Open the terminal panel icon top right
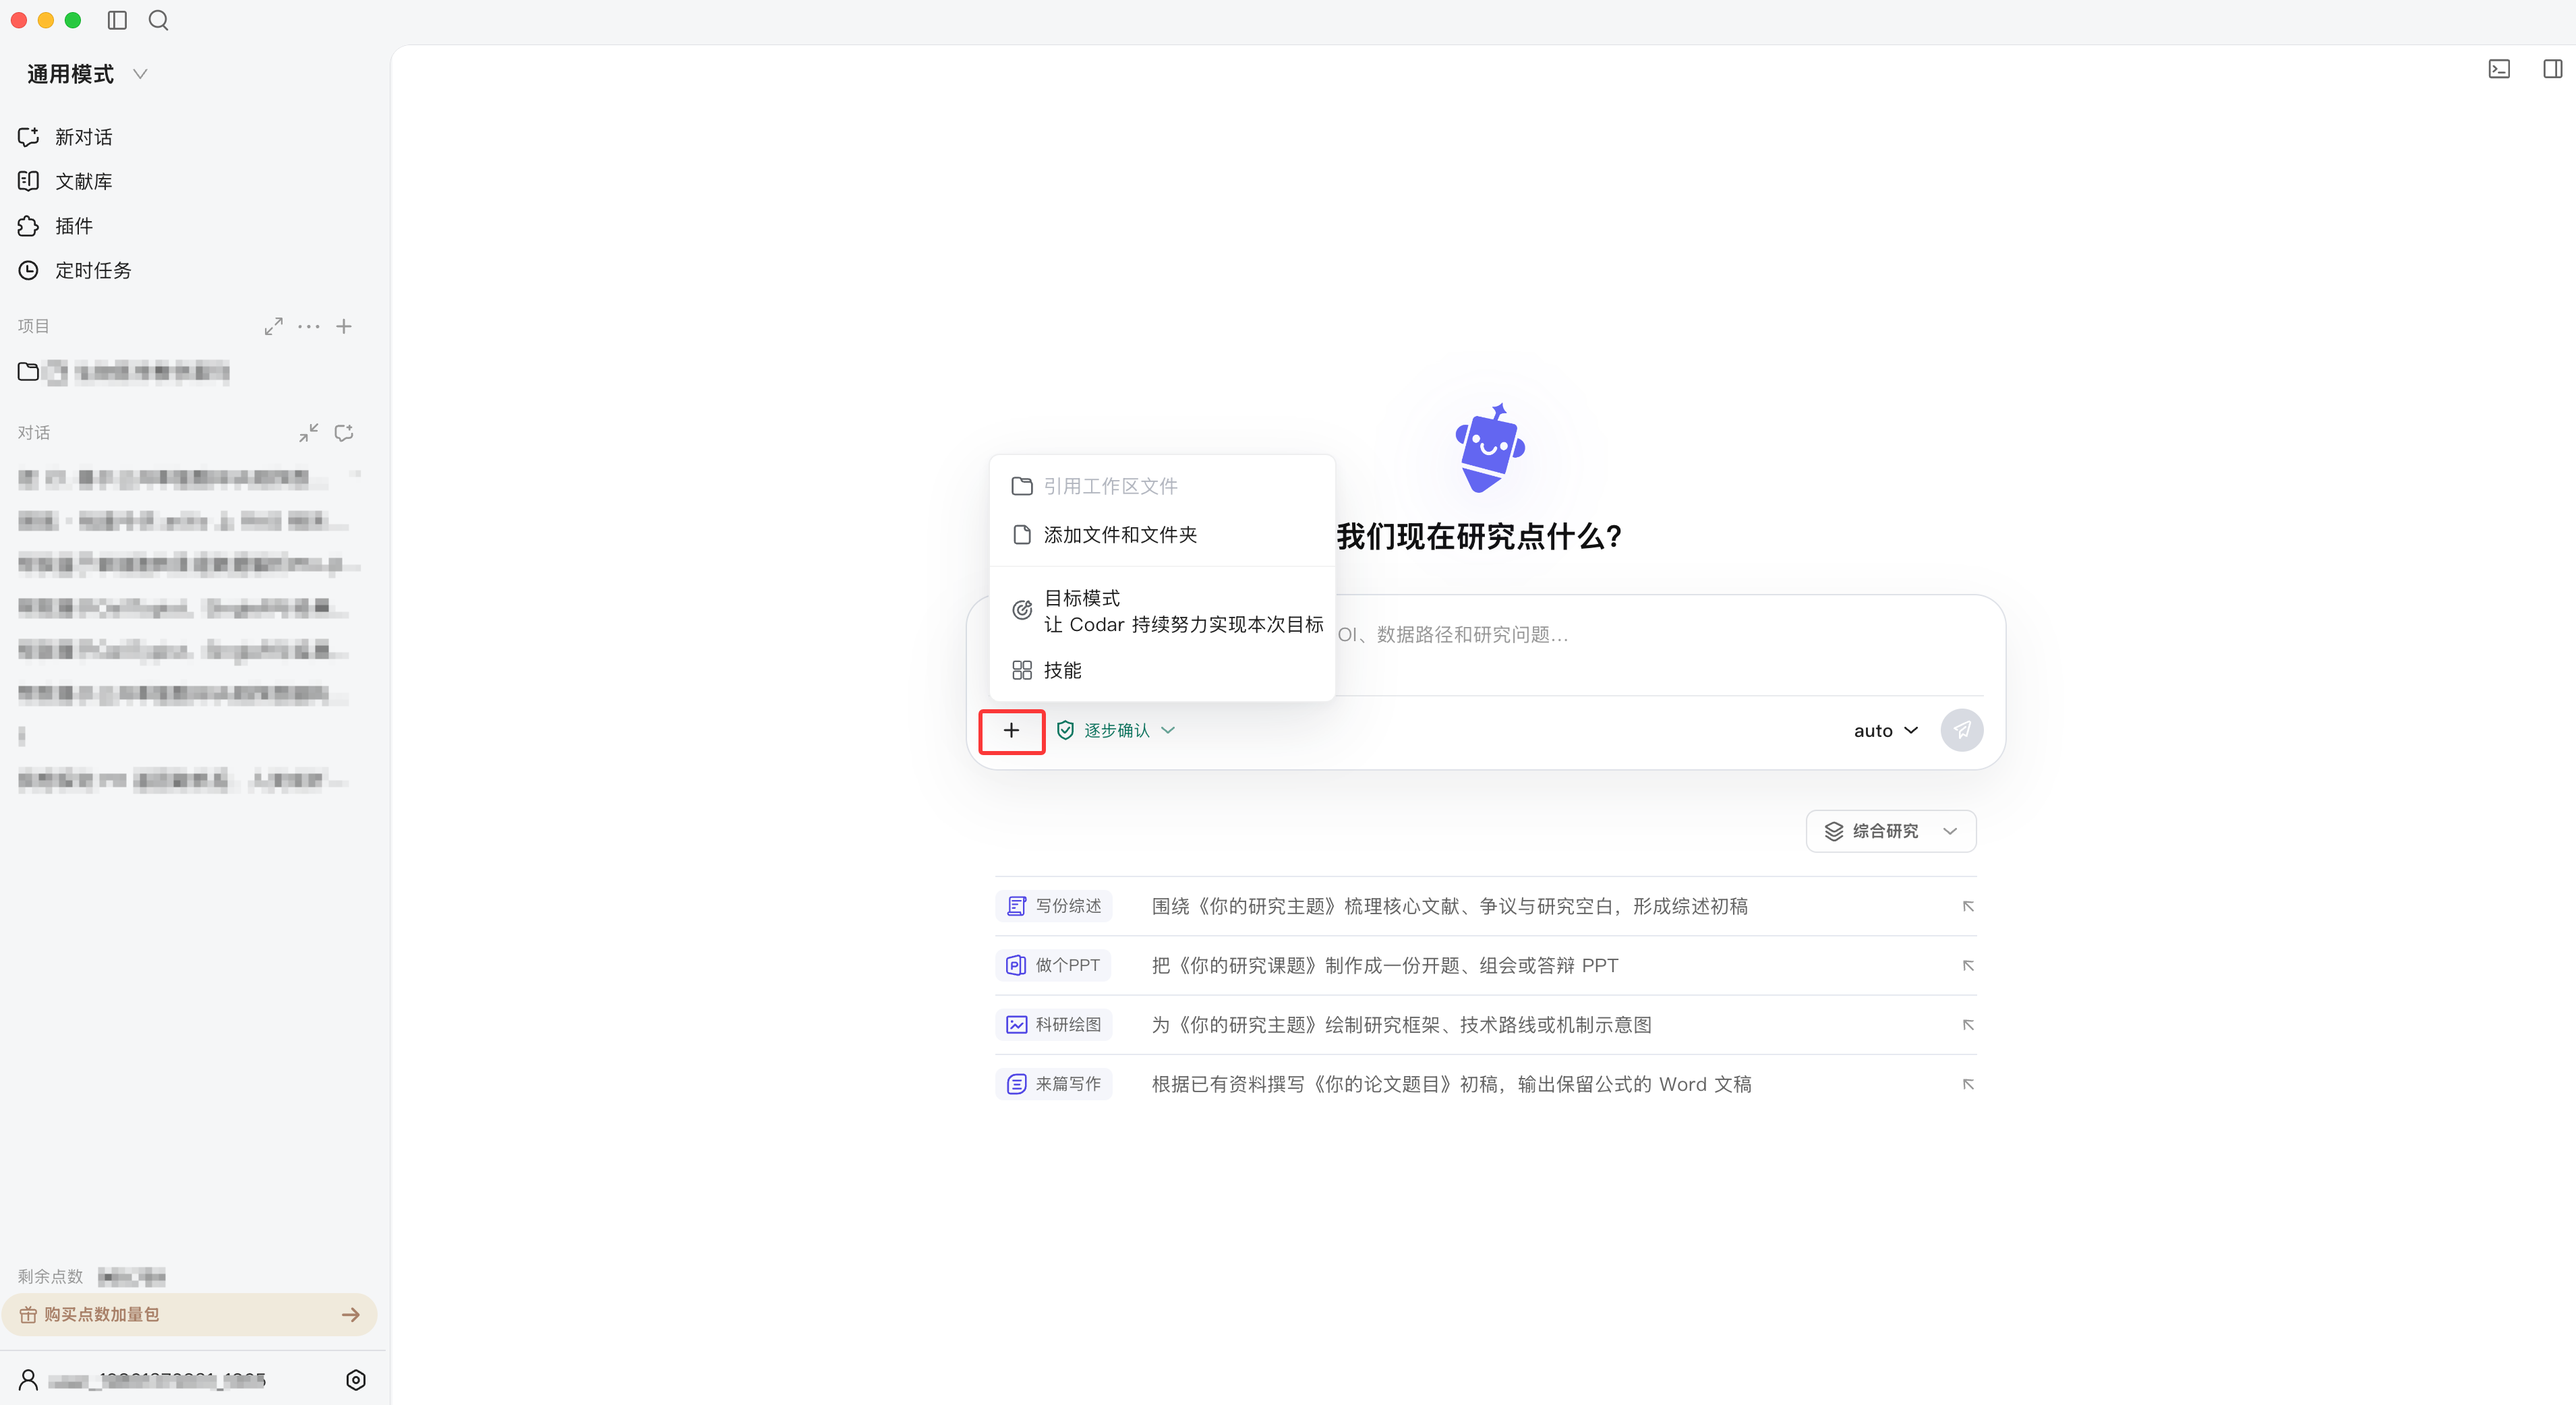 2499,69
